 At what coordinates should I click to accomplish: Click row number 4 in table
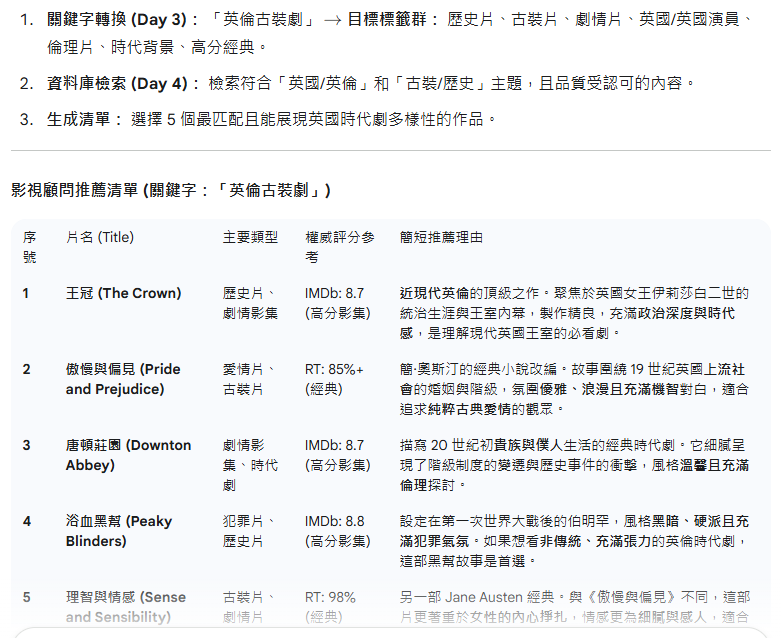coord(27,521)
